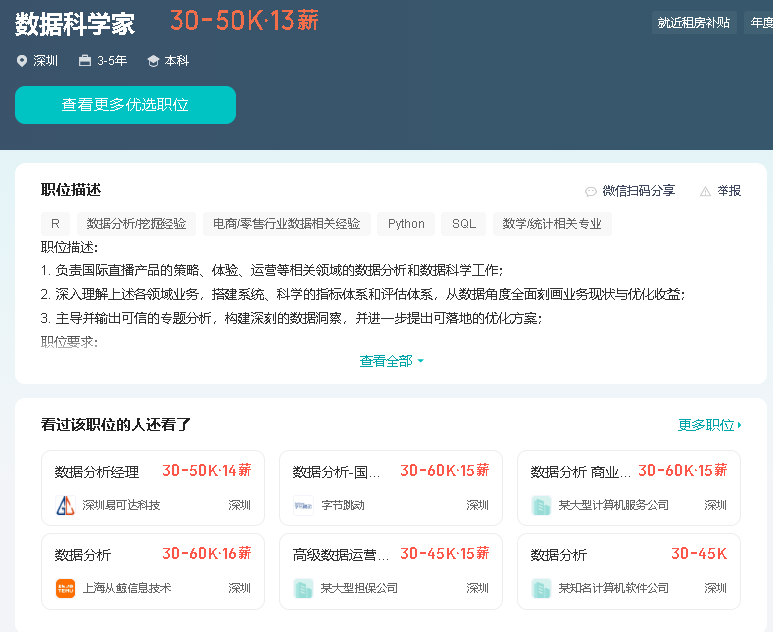773x632 pixels.
Task: Select the SQL skill tag
Action: click(x=463, y=224)
